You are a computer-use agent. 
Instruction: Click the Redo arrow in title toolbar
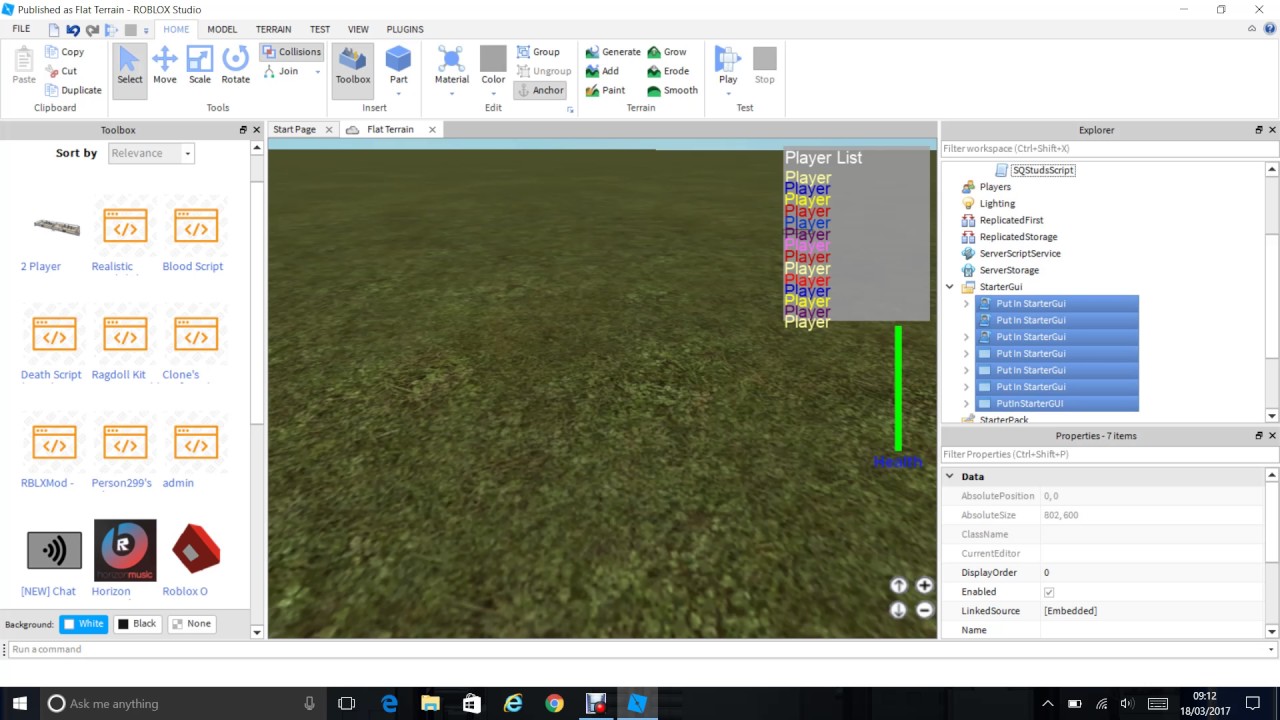(92, 30)
